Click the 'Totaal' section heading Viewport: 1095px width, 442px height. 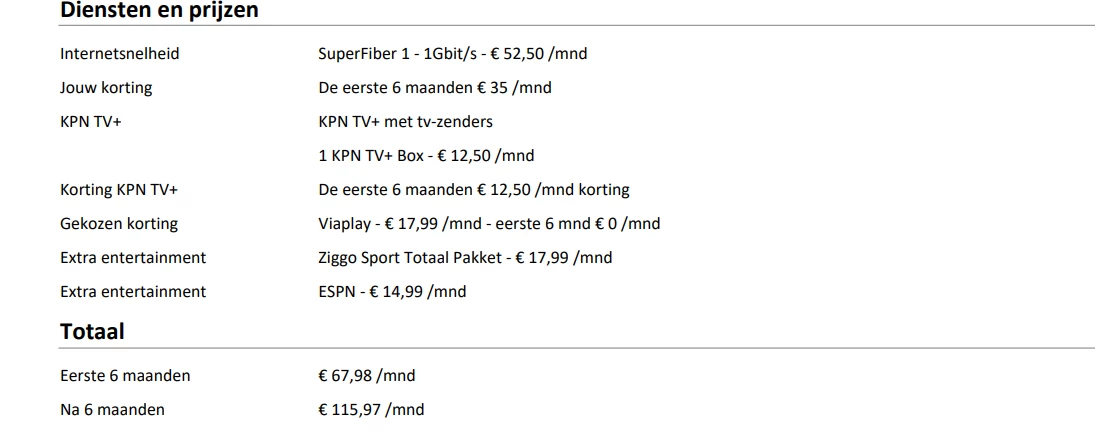(x=92, y=331)
